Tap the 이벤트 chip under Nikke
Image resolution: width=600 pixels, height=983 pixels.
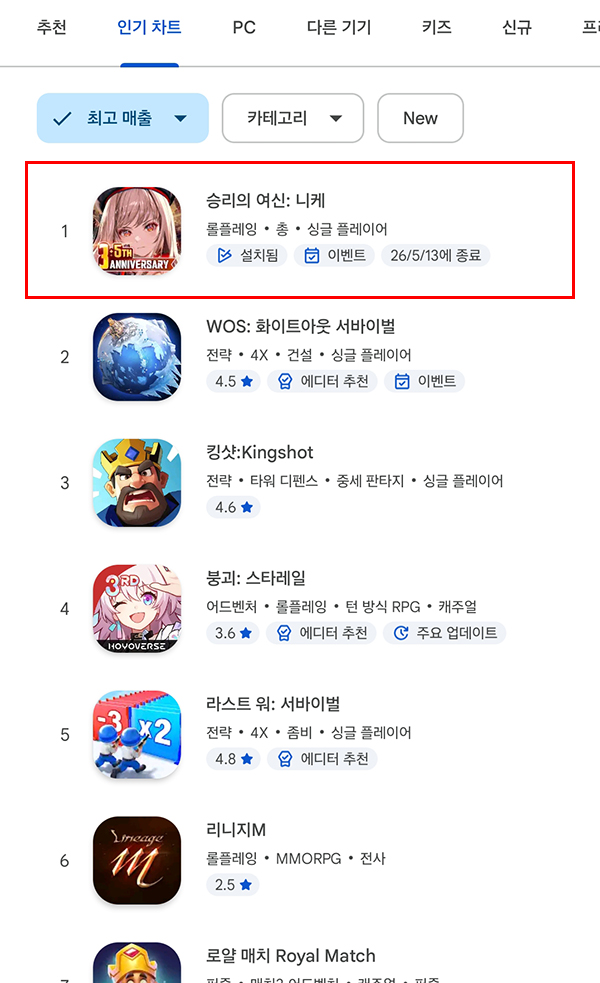pyautogui.click(x=334, y=255)
